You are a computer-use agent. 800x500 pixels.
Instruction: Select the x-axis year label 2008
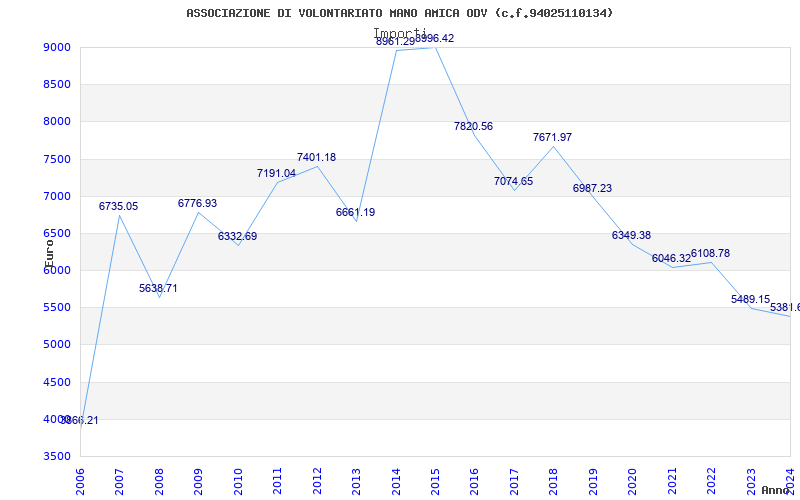[x=159, y=480]
